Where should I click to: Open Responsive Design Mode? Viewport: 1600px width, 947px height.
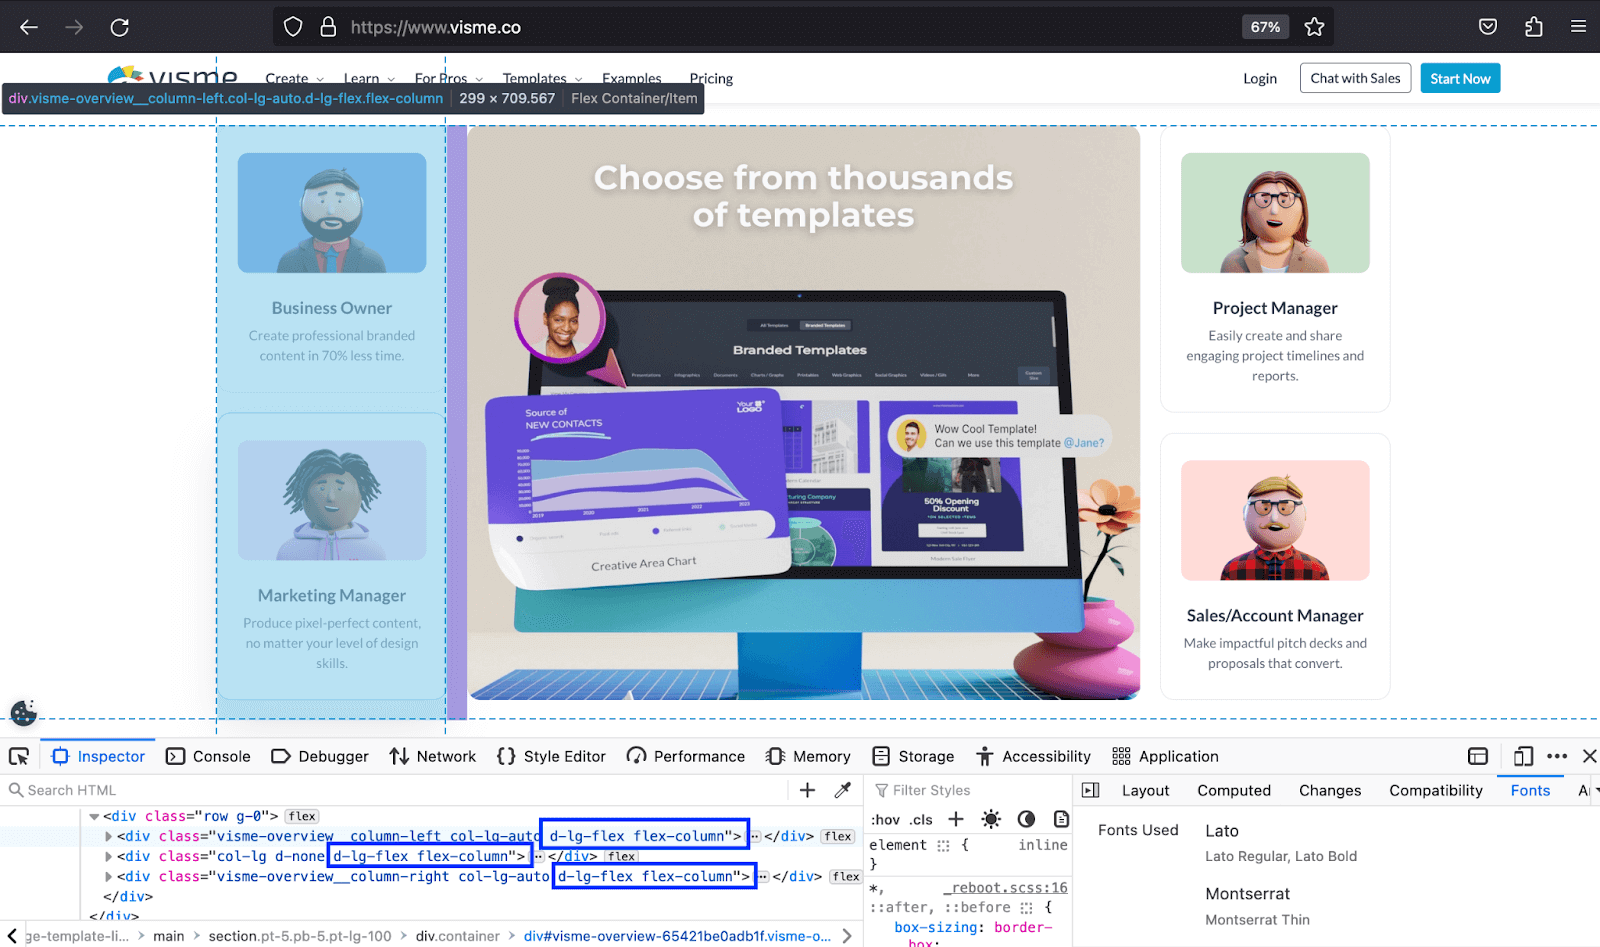point(1523,756)
